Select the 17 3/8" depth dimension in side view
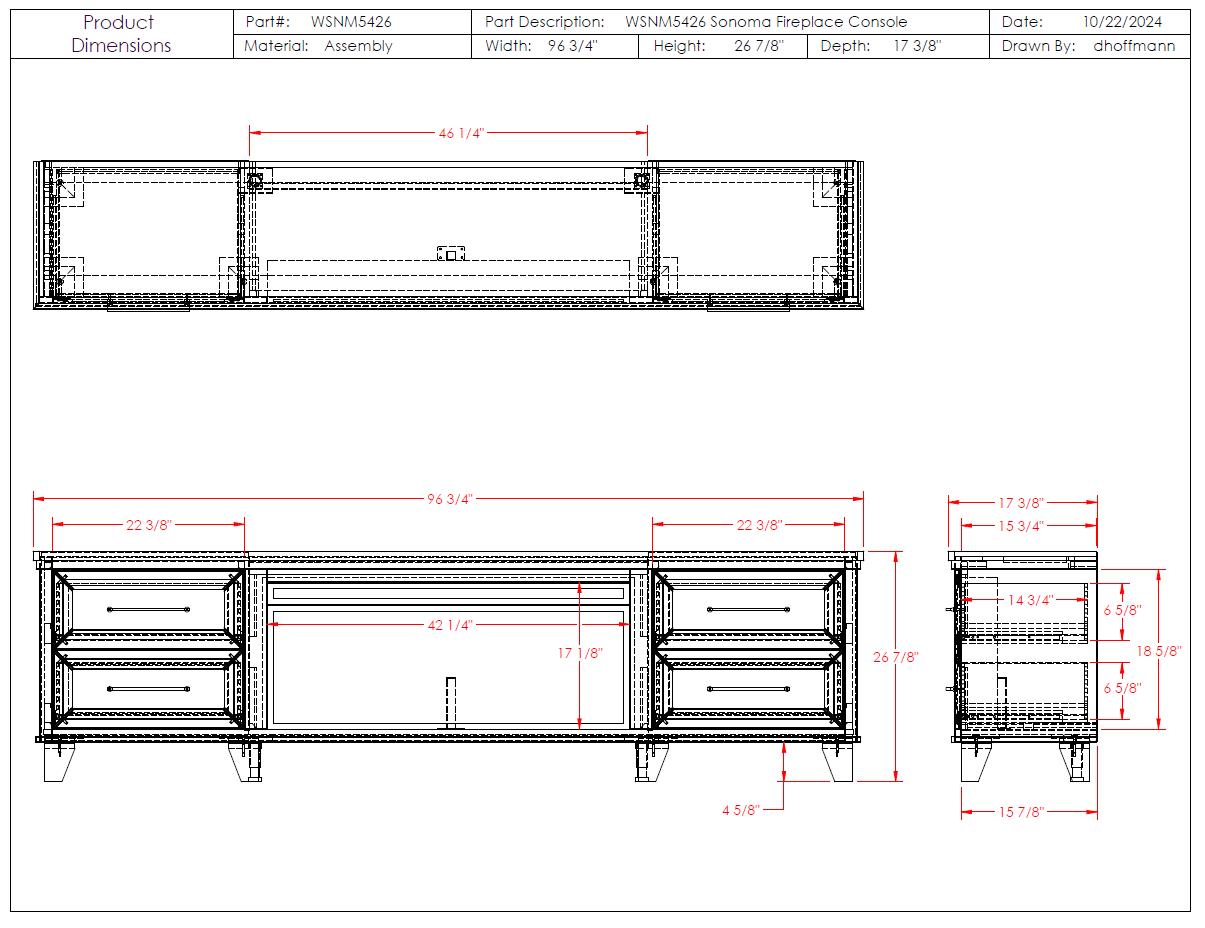Screen dimensions: 1205x928 point(1022,503)
